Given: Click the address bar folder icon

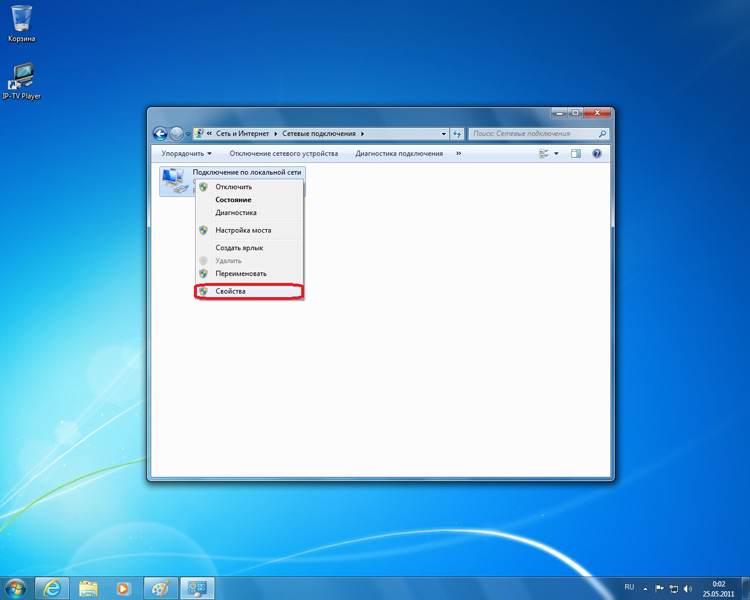Looking at the screenshot, I should point(199,133).
